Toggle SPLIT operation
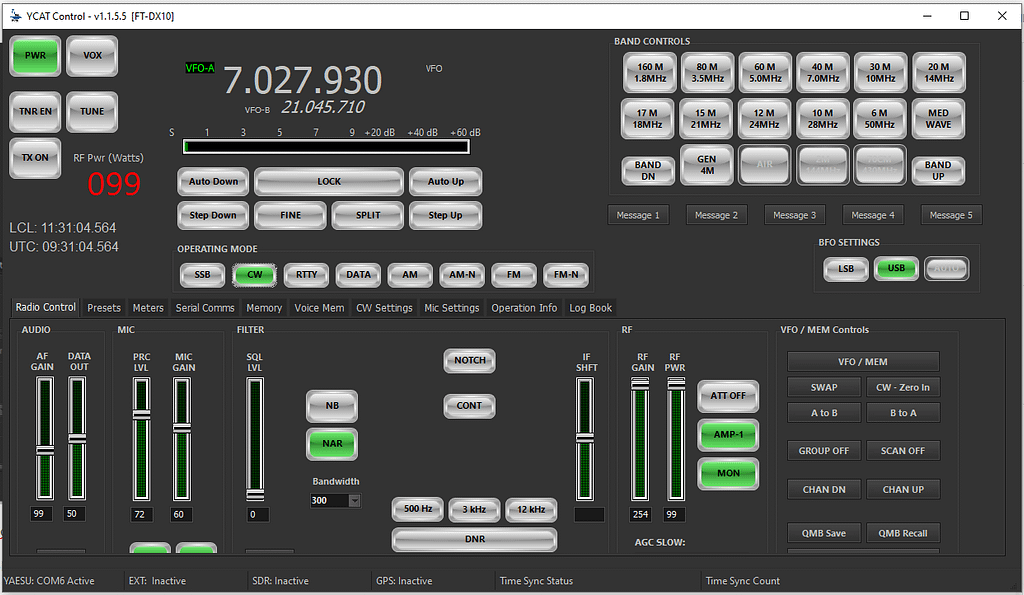This screenshot has height=595, width=1024. [368, 216]
